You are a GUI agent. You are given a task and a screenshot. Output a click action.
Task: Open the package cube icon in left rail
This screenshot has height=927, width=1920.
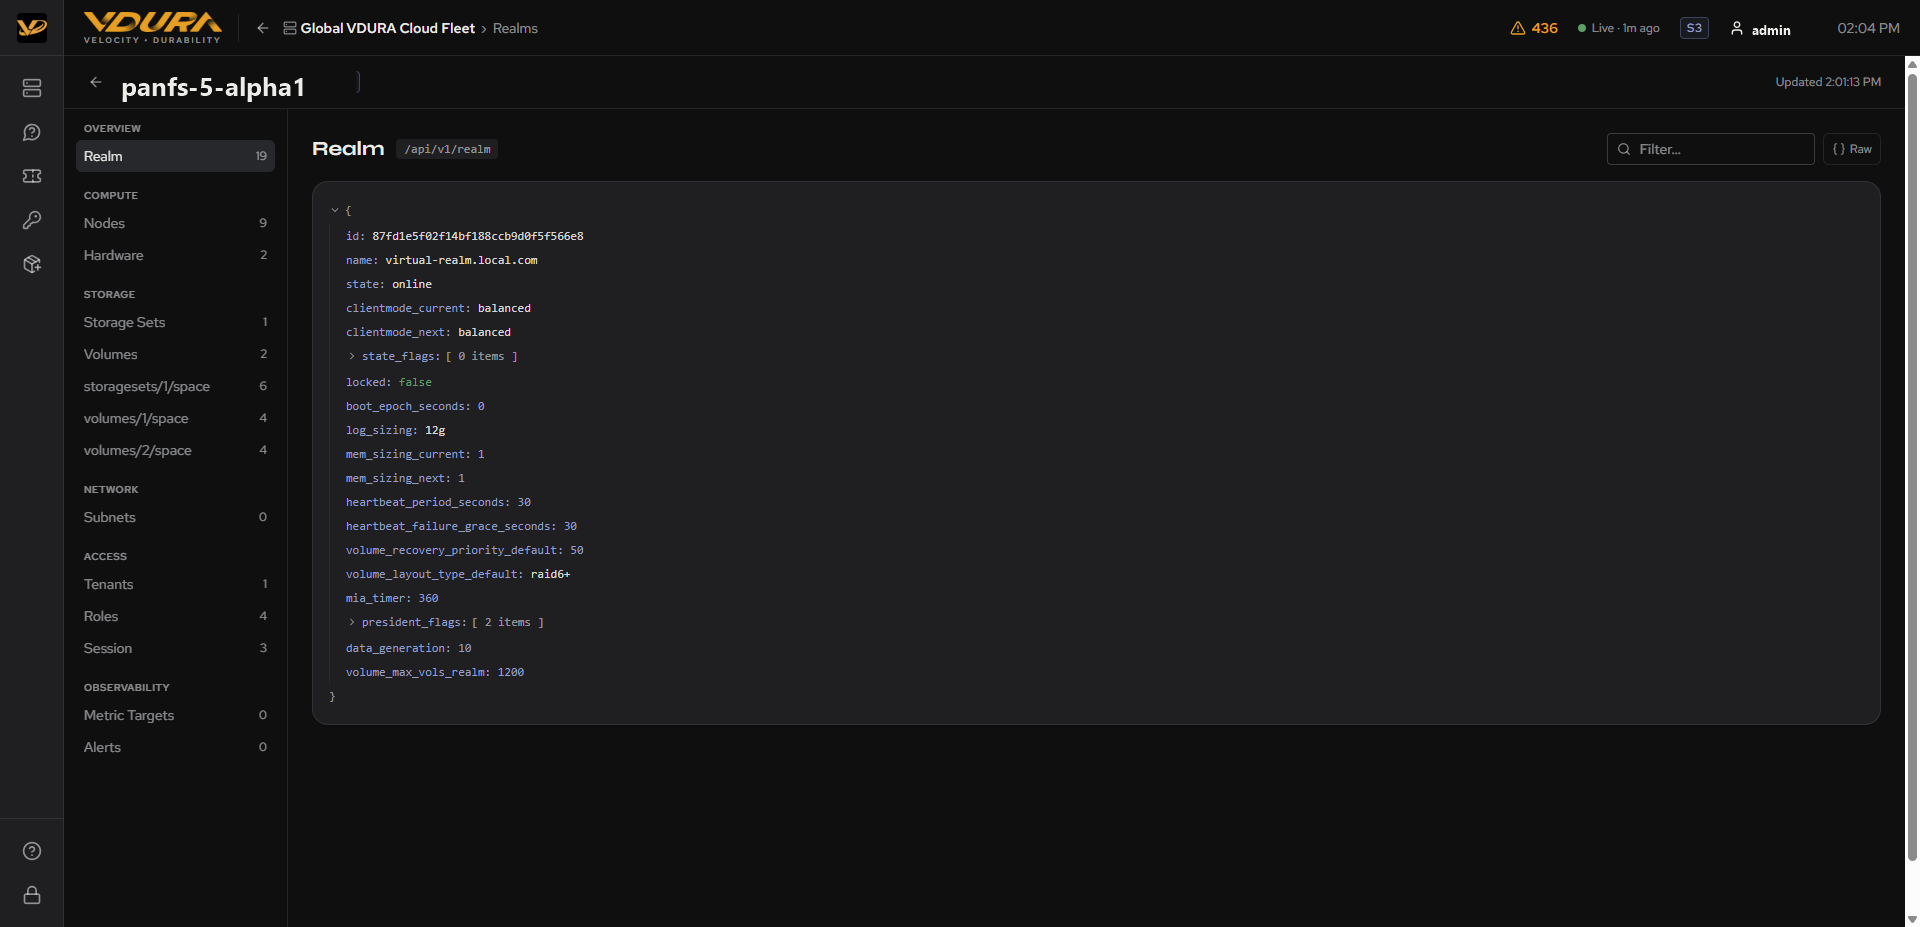tap(32, 264)
